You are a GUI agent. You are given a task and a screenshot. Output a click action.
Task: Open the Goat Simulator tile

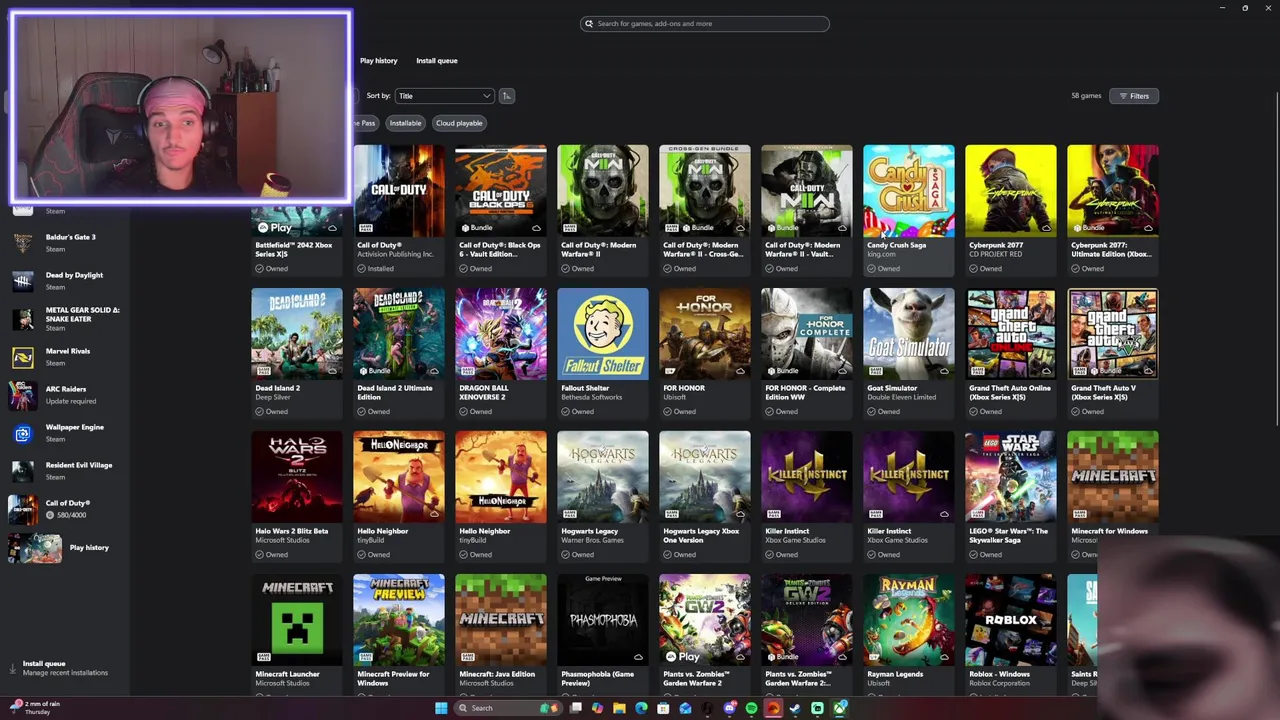[x=909, y=352]
